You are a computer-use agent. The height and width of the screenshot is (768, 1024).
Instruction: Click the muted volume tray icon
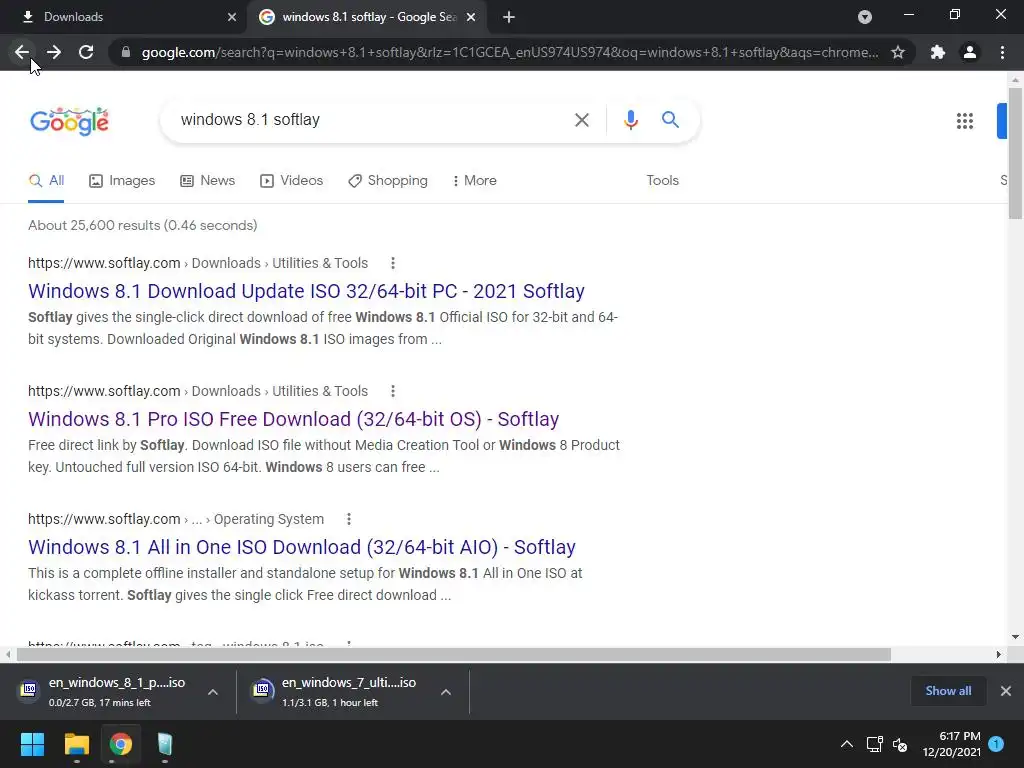pyautogui.click(x=900, y=744)
